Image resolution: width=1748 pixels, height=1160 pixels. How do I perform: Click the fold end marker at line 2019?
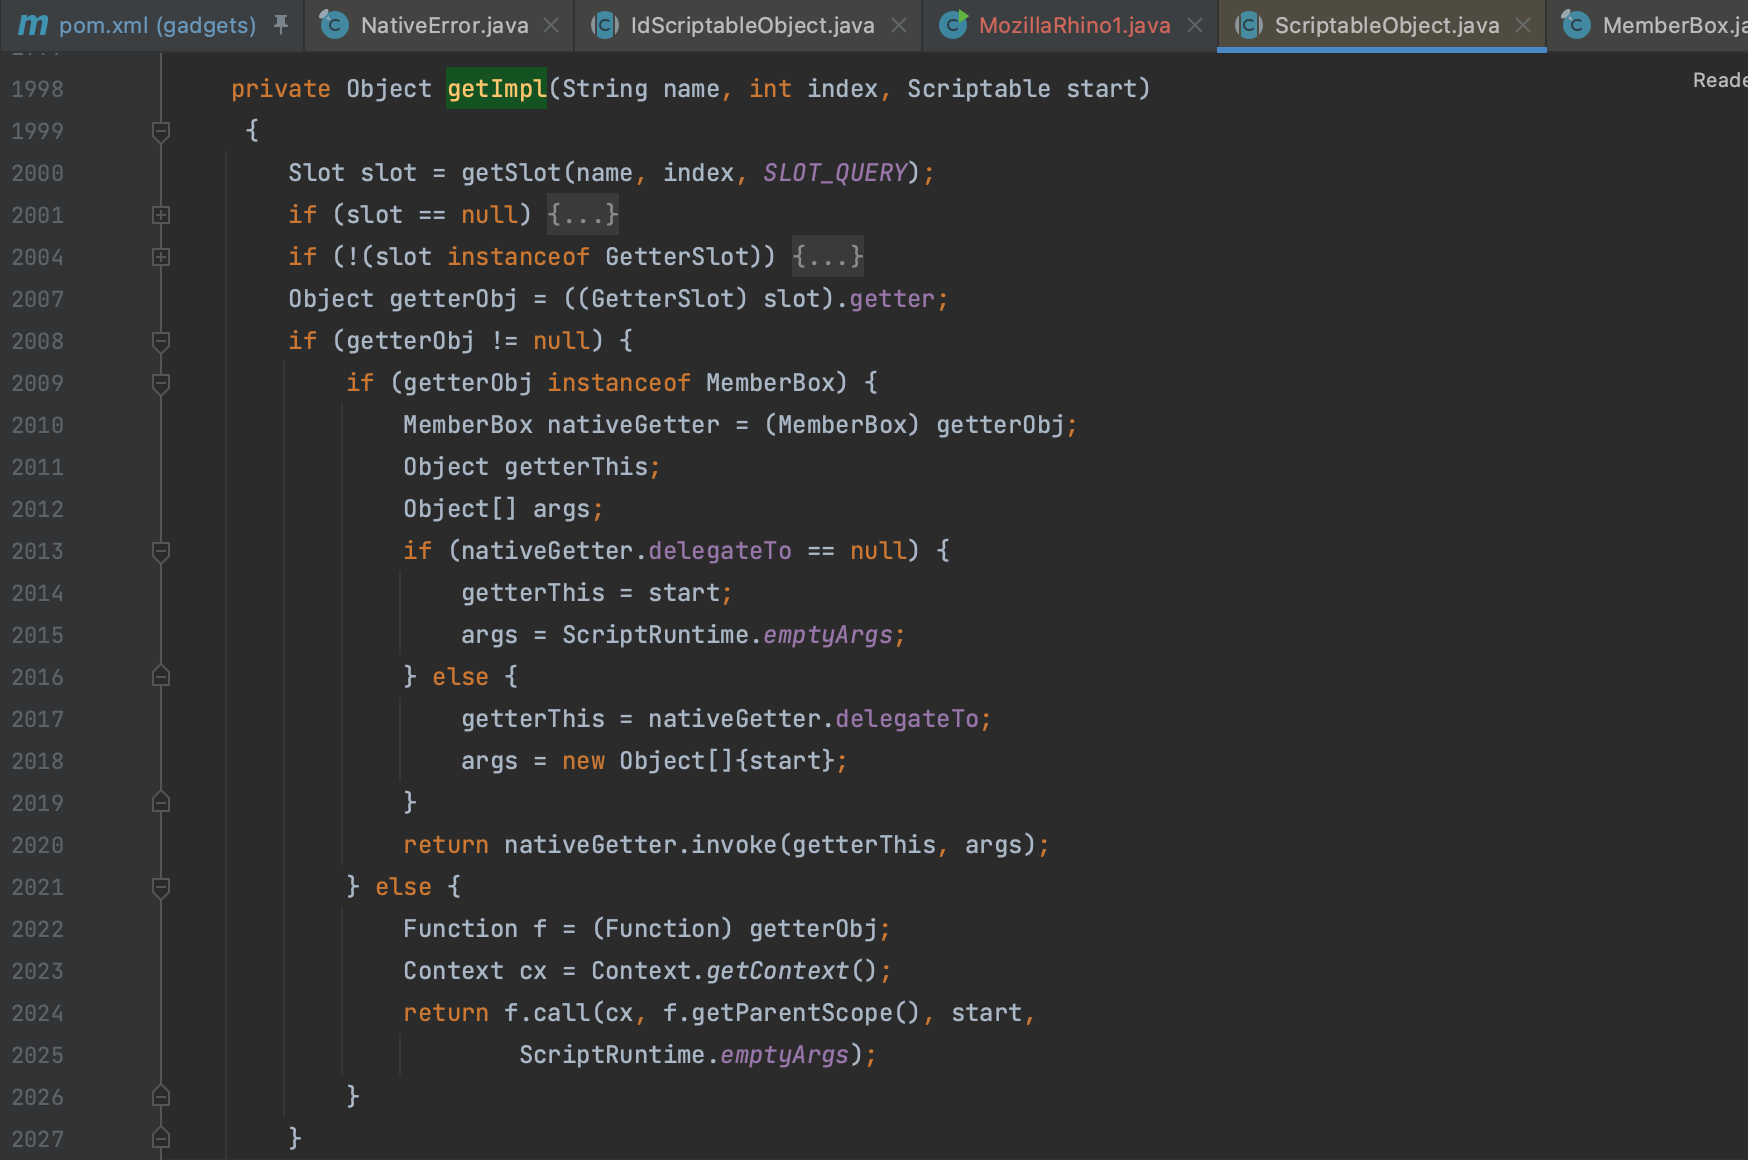pos(161,803)
